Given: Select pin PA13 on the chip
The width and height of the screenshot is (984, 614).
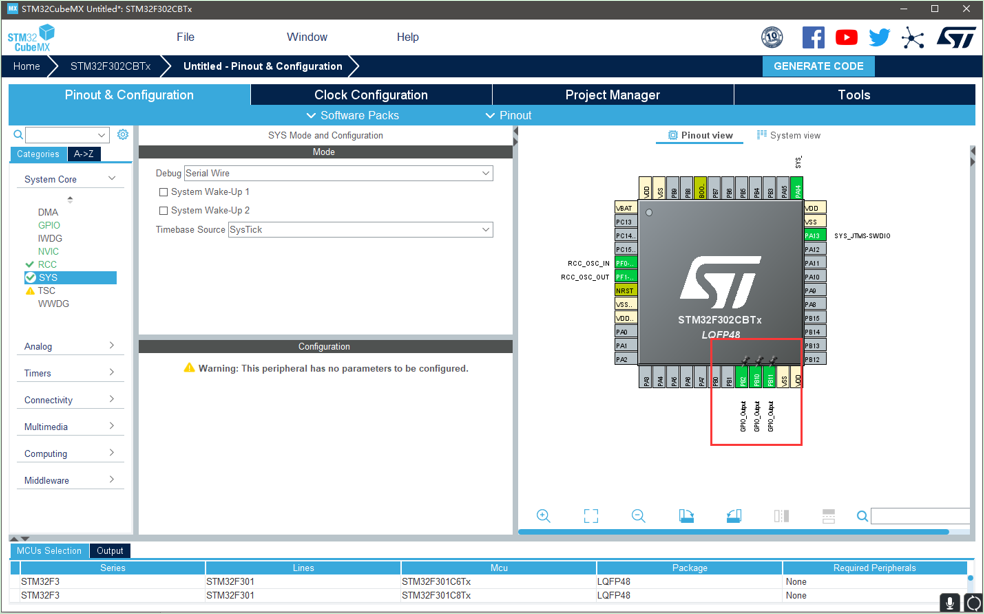Looking at the screenshot, I should point(815,235).
